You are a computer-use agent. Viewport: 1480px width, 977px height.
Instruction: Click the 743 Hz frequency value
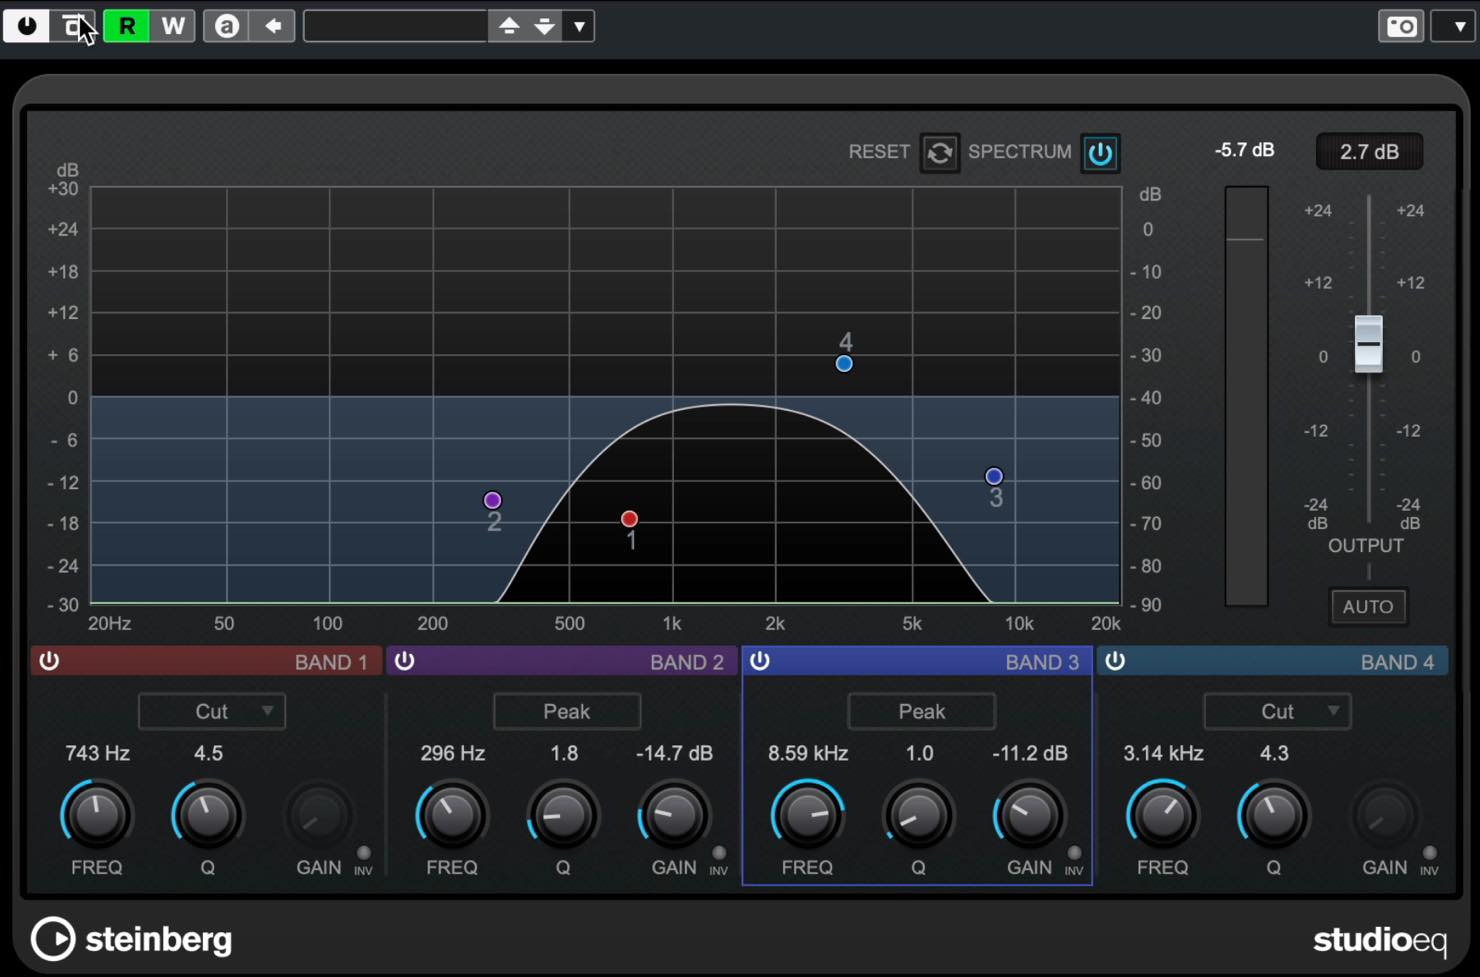97,753
